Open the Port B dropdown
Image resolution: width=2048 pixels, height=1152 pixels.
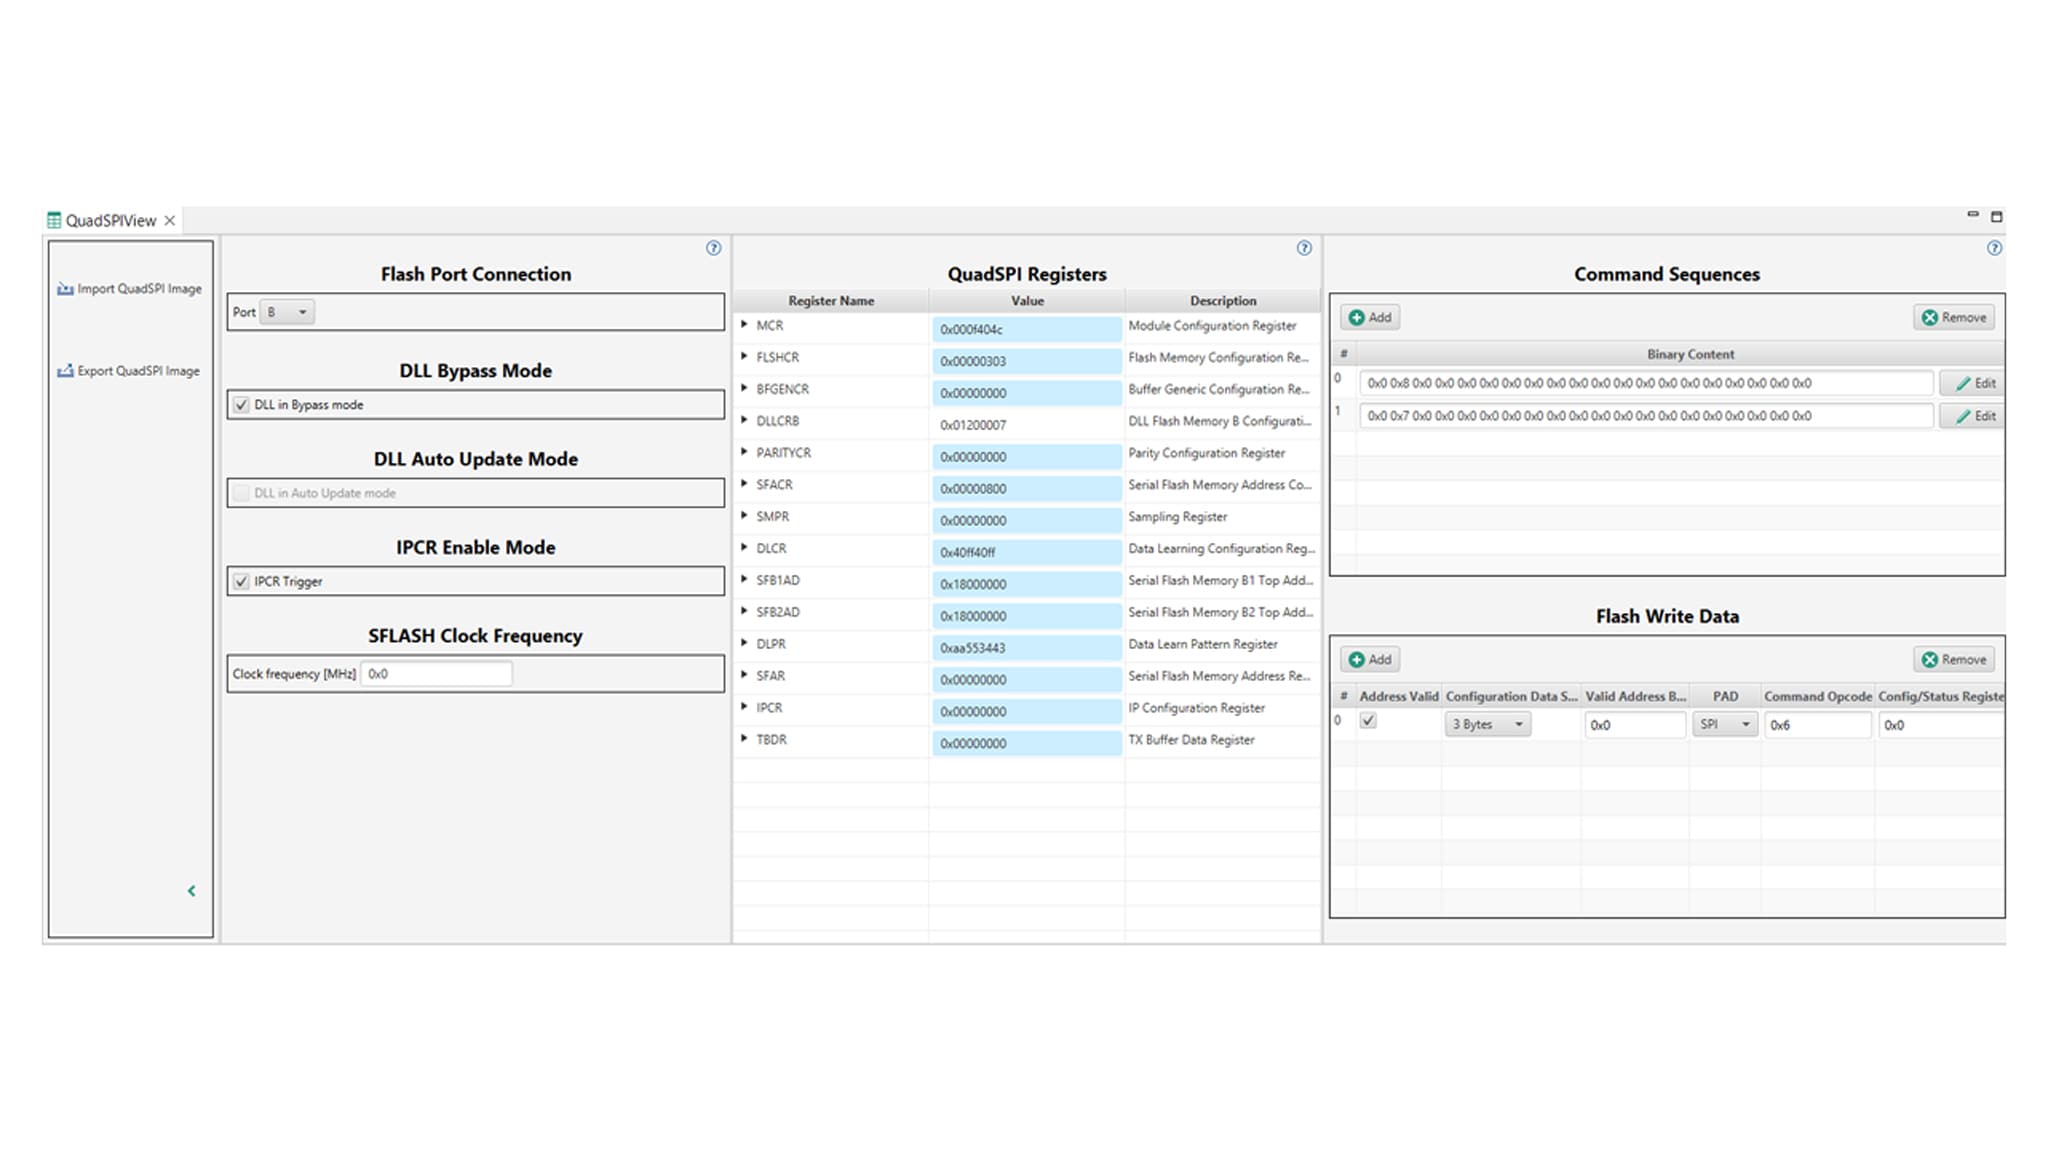pos(287,312)
